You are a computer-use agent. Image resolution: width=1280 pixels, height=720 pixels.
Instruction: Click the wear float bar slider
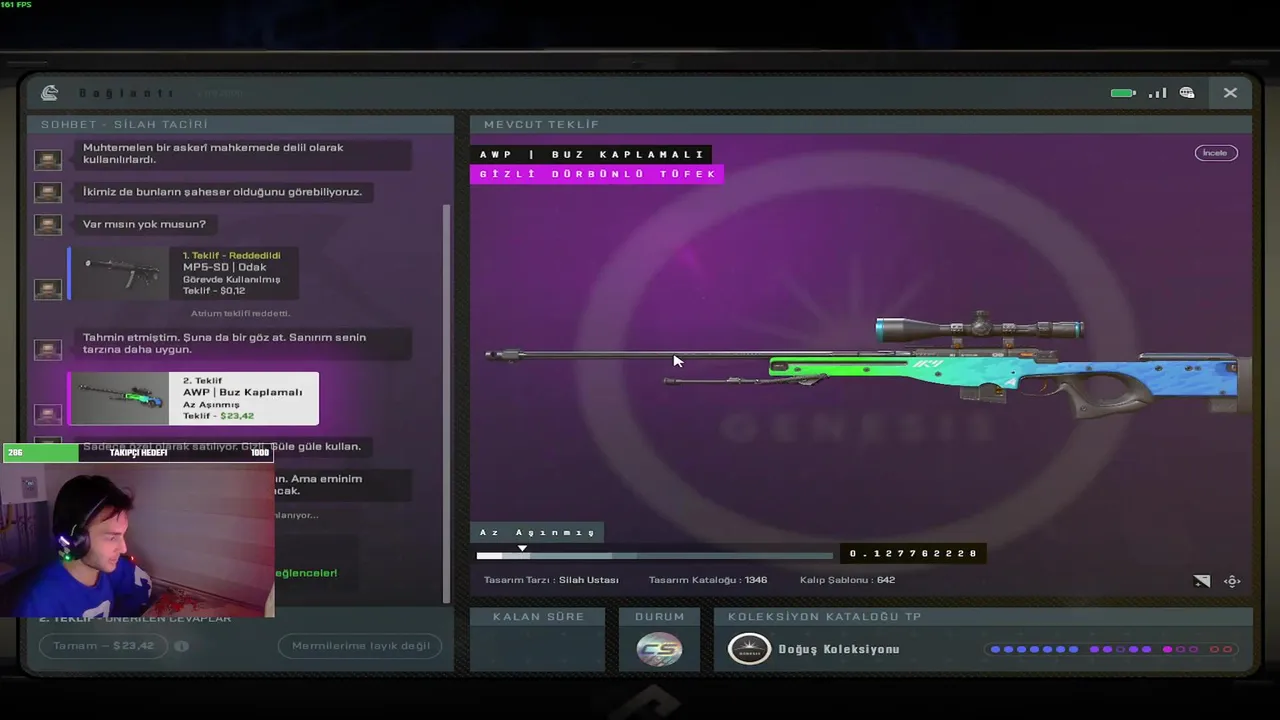(654, 555)
